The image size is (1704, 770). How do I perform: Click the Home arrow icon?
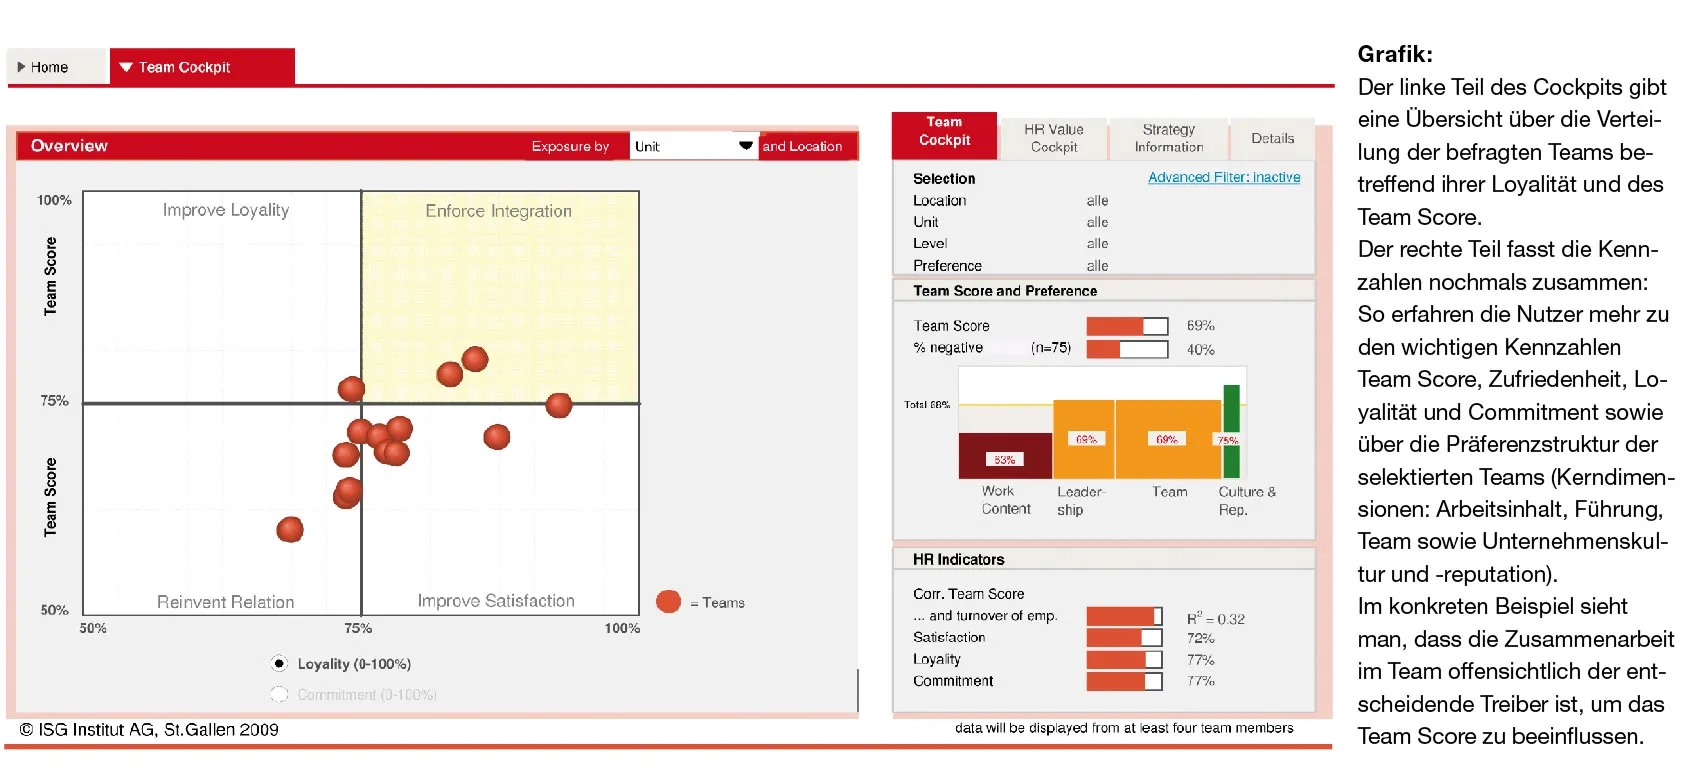21,67
